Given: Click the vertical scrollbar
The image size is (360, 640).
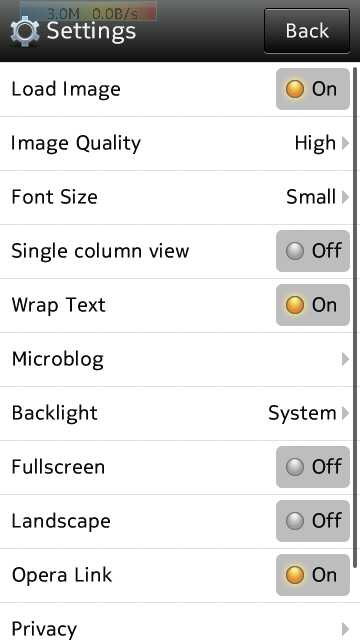Looking at the screenshot, I should tap(355, 318).
